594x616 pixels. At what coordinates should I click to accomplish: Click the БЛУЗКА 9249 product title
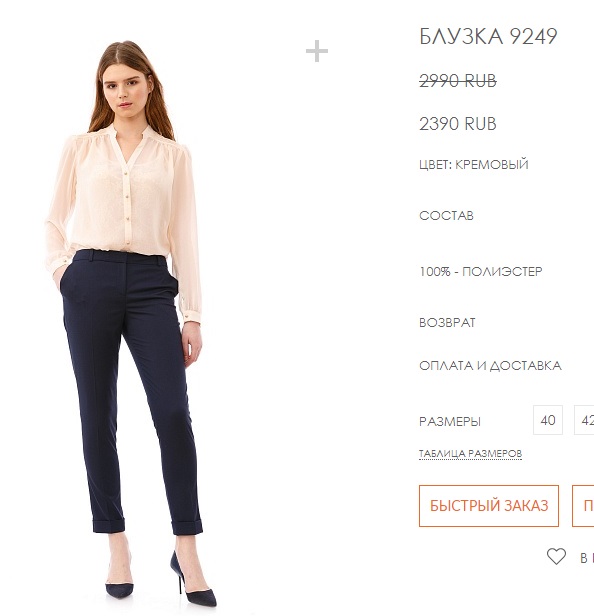488,37
